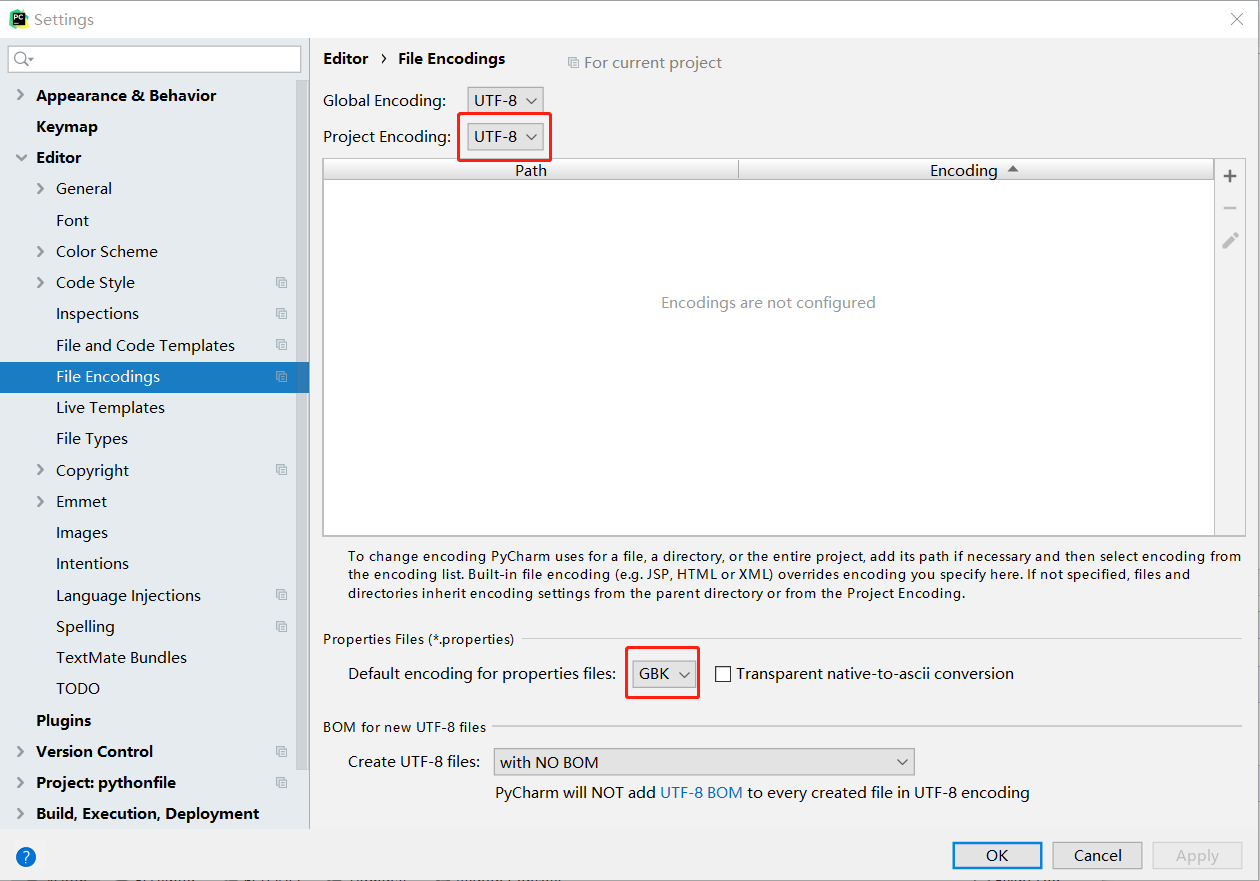Open Plugins settings page
The image size is (1260, 881).
(63, 721)
